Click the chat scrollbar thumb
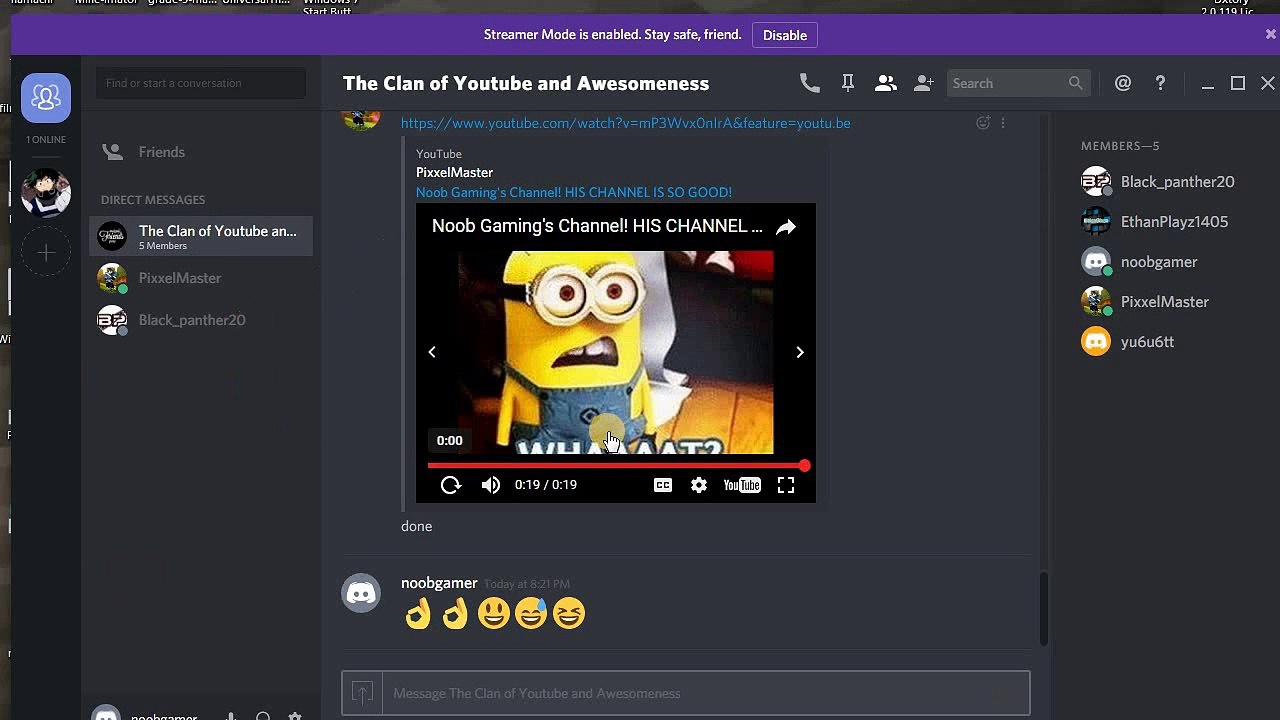The width and height of the screenshot is (1280, 720). pyautogui.click(x=1044, y=609)
